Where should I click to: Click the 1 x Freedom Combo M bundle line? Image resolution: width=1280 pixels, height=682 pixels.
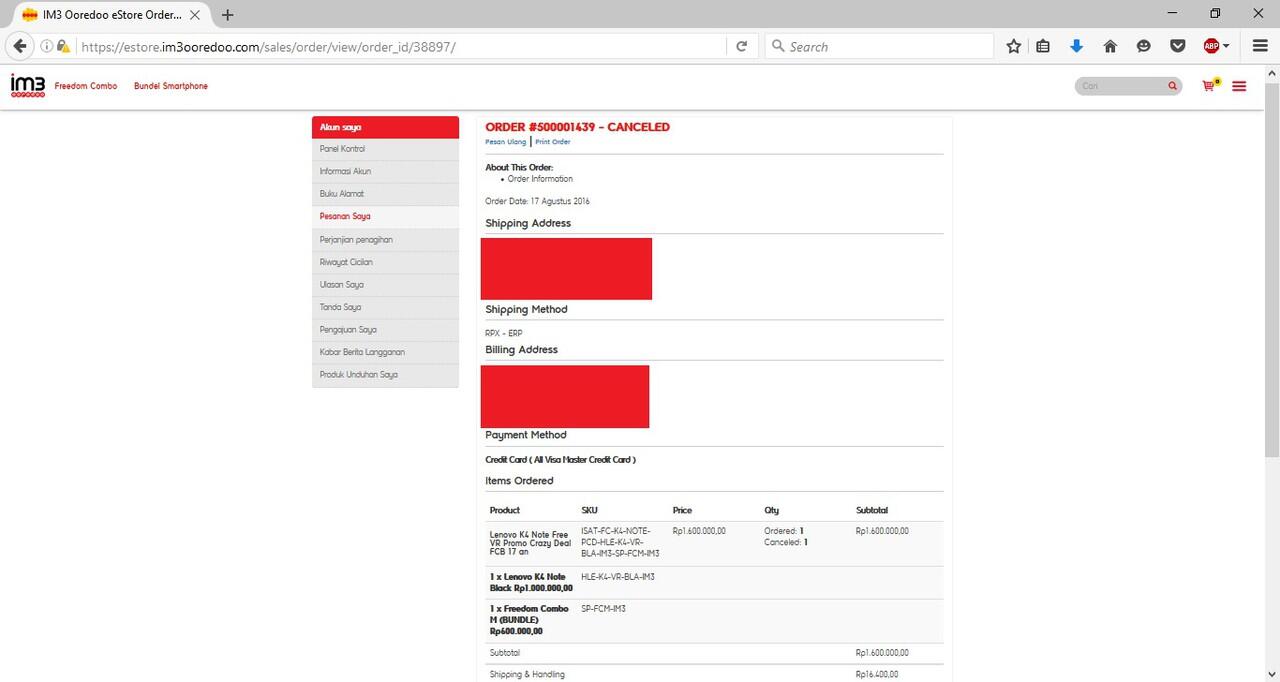pos(529,620)
